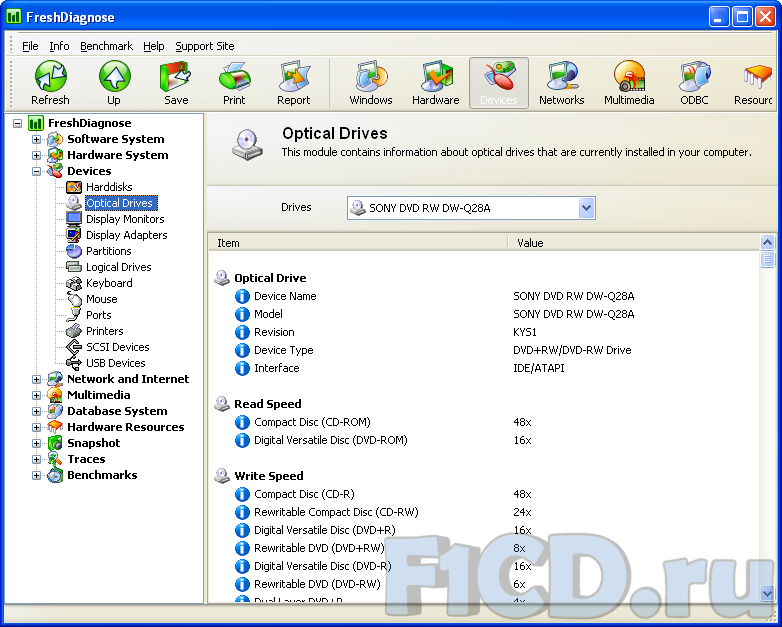Click the Rewritable DVD (DVD-RW) row

(484, 584)
